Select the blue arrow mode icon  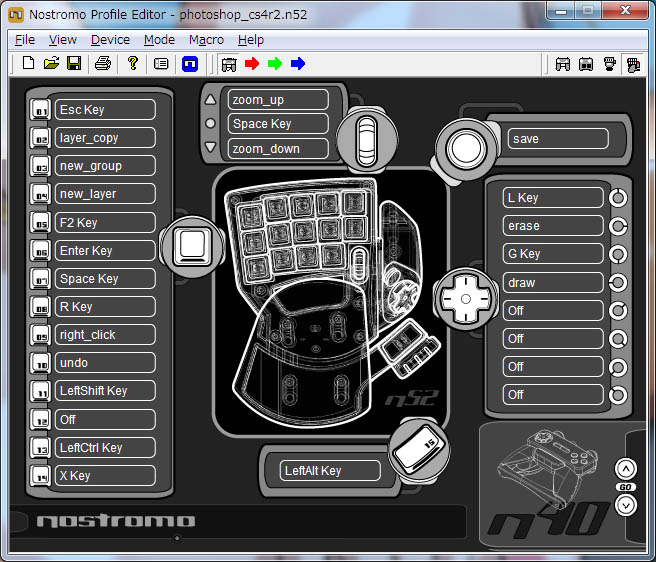(298, 64)
